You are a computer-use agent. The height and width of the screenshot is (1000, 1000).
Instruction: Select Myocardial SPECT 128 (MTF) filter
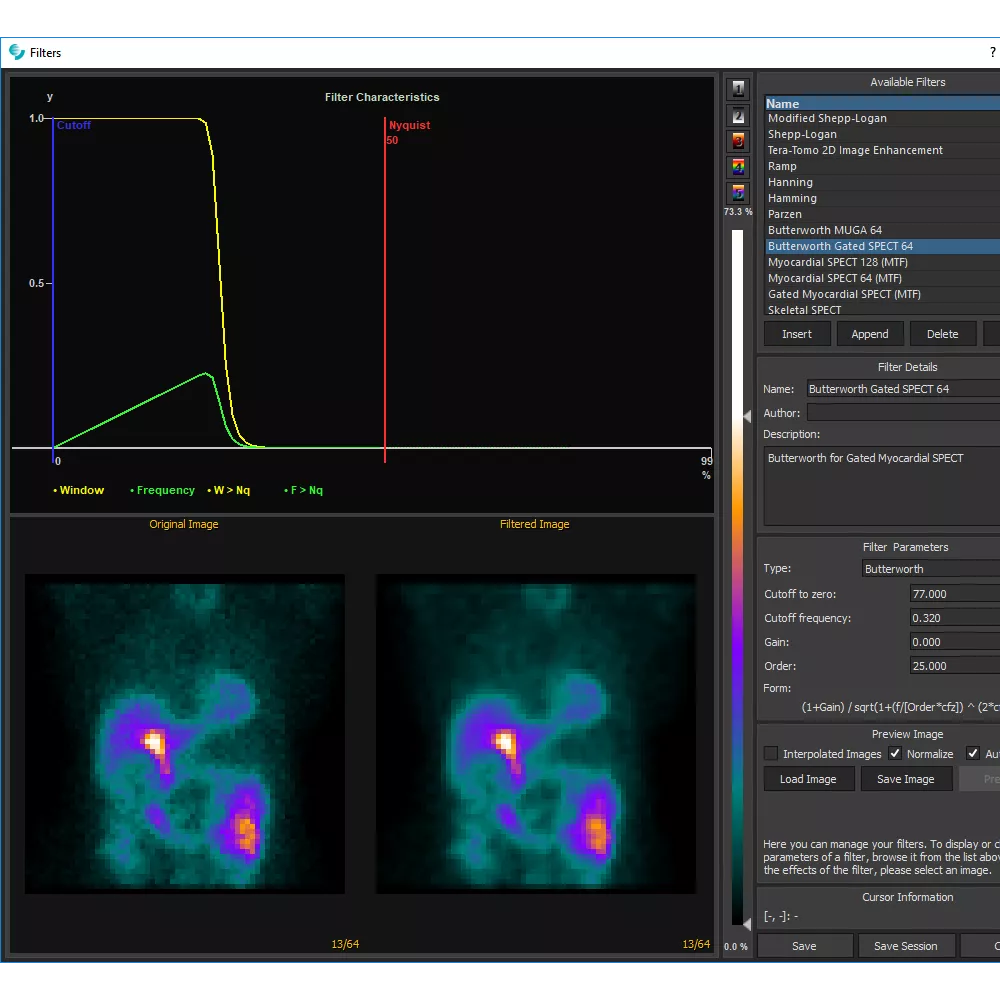coord(882,262)
